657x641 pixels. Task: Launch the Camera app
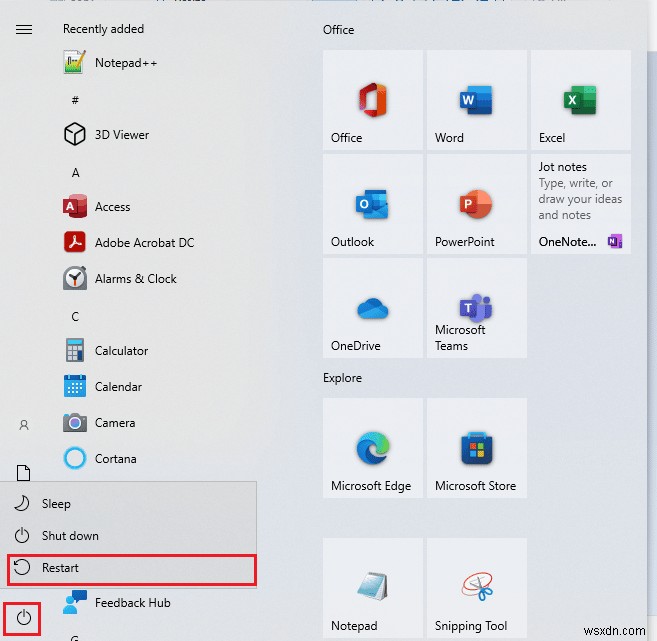click(x=99, y=422)
